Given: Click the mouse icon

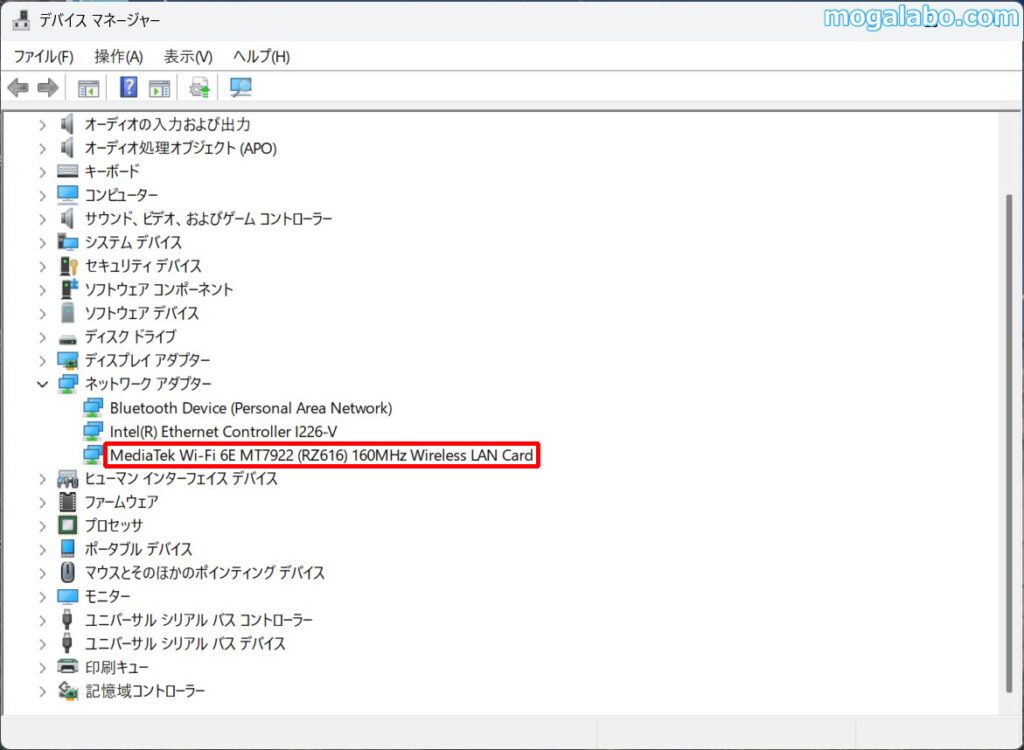Looking at the screenshot, I should pos(67,573).
